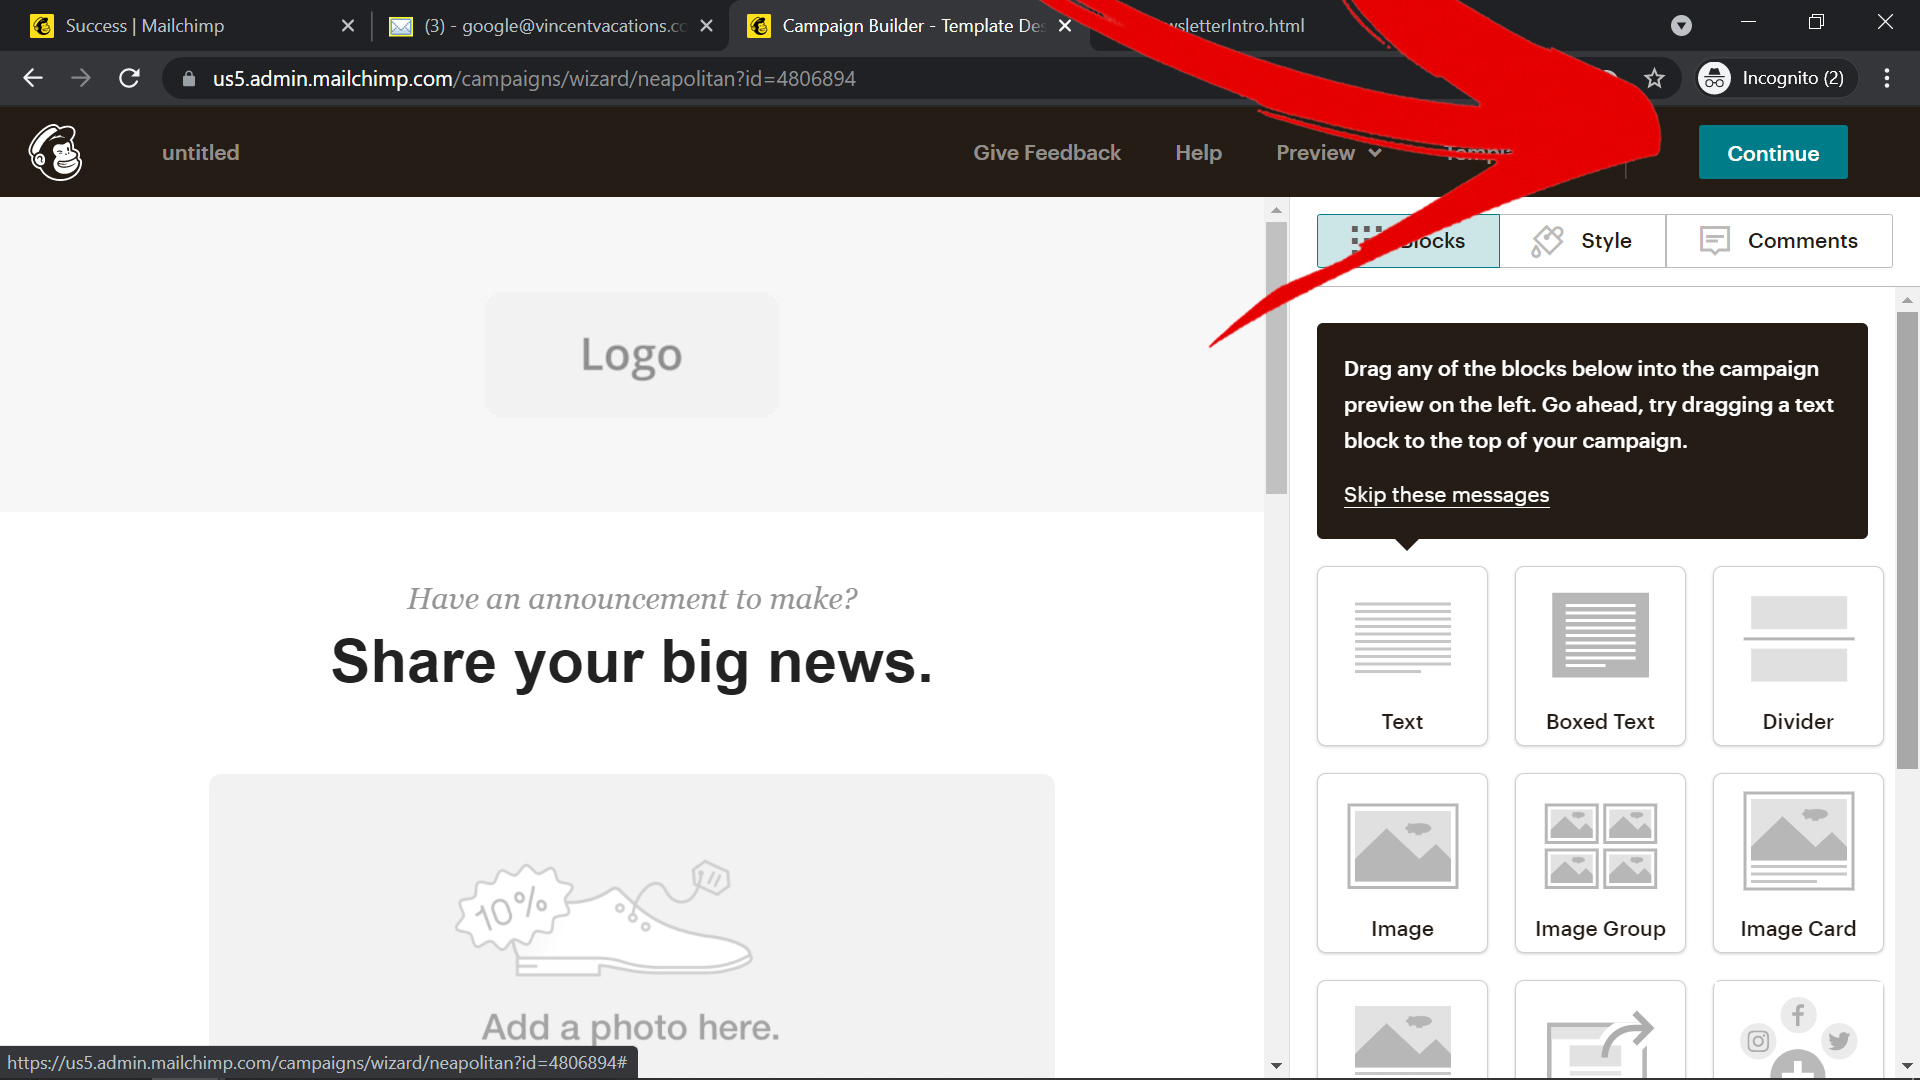Open the tab search dropdown arrow
This screenshot has width=1920, height=1080.
[1681, 26]
